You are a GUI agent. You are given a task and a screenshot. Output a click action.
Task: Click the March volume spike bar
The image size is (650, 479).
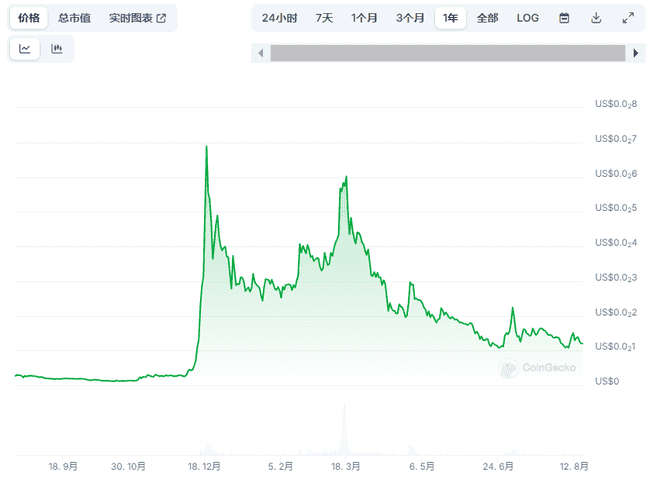[x=344, y=429]
